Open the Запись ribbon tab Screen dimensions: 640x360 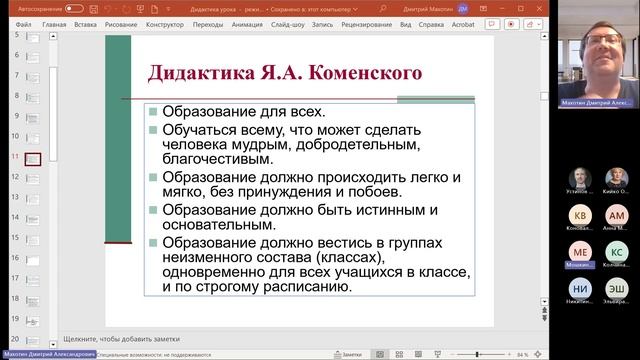point(322,24)
